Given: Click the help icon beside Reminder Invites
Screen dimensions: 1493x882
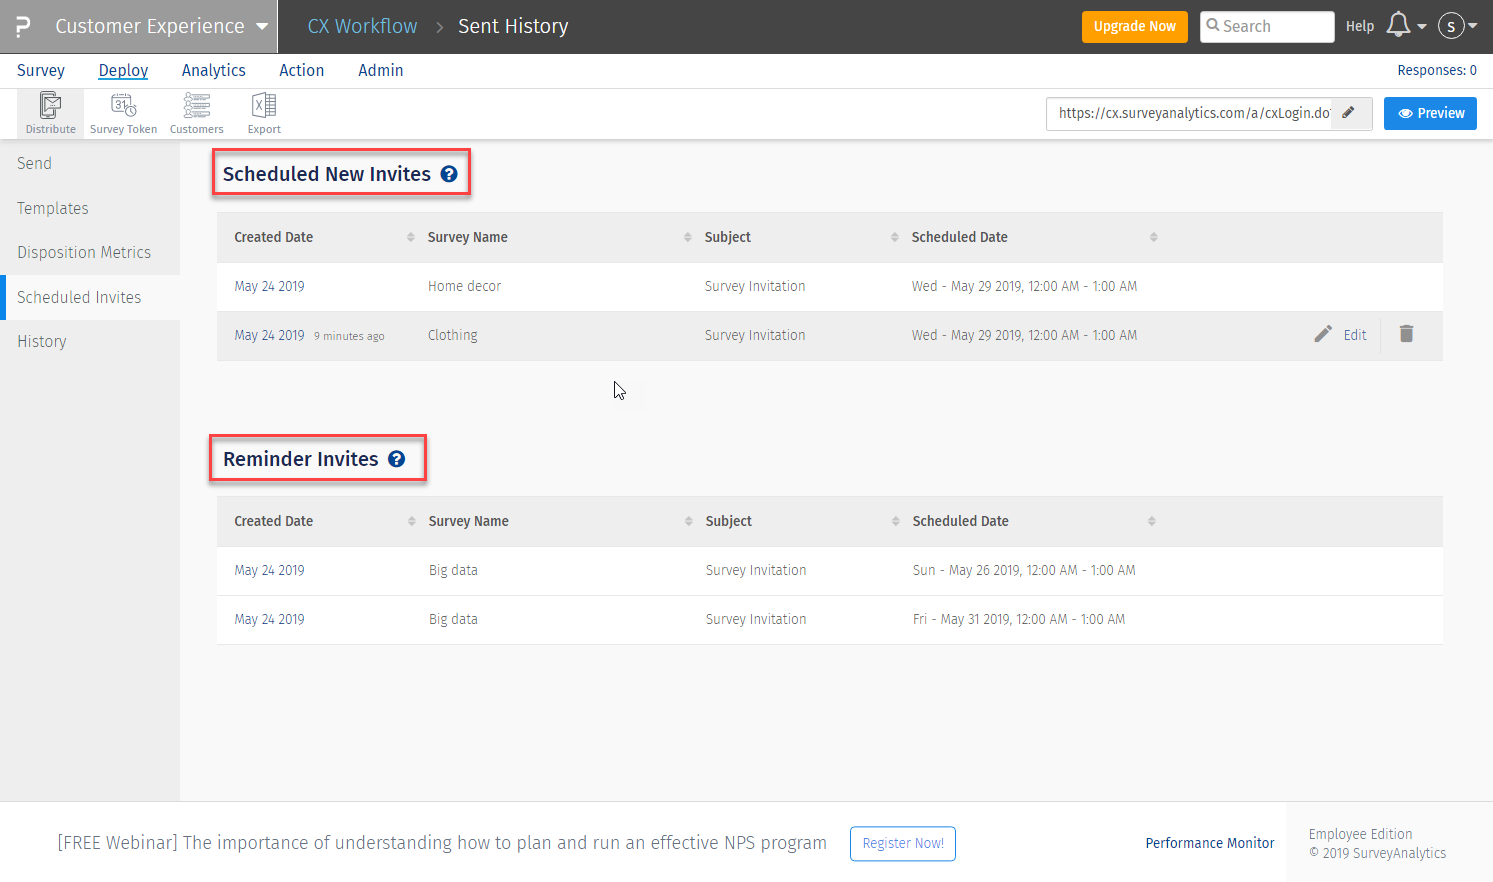Looking at the screenshot, I should [397, 459].
